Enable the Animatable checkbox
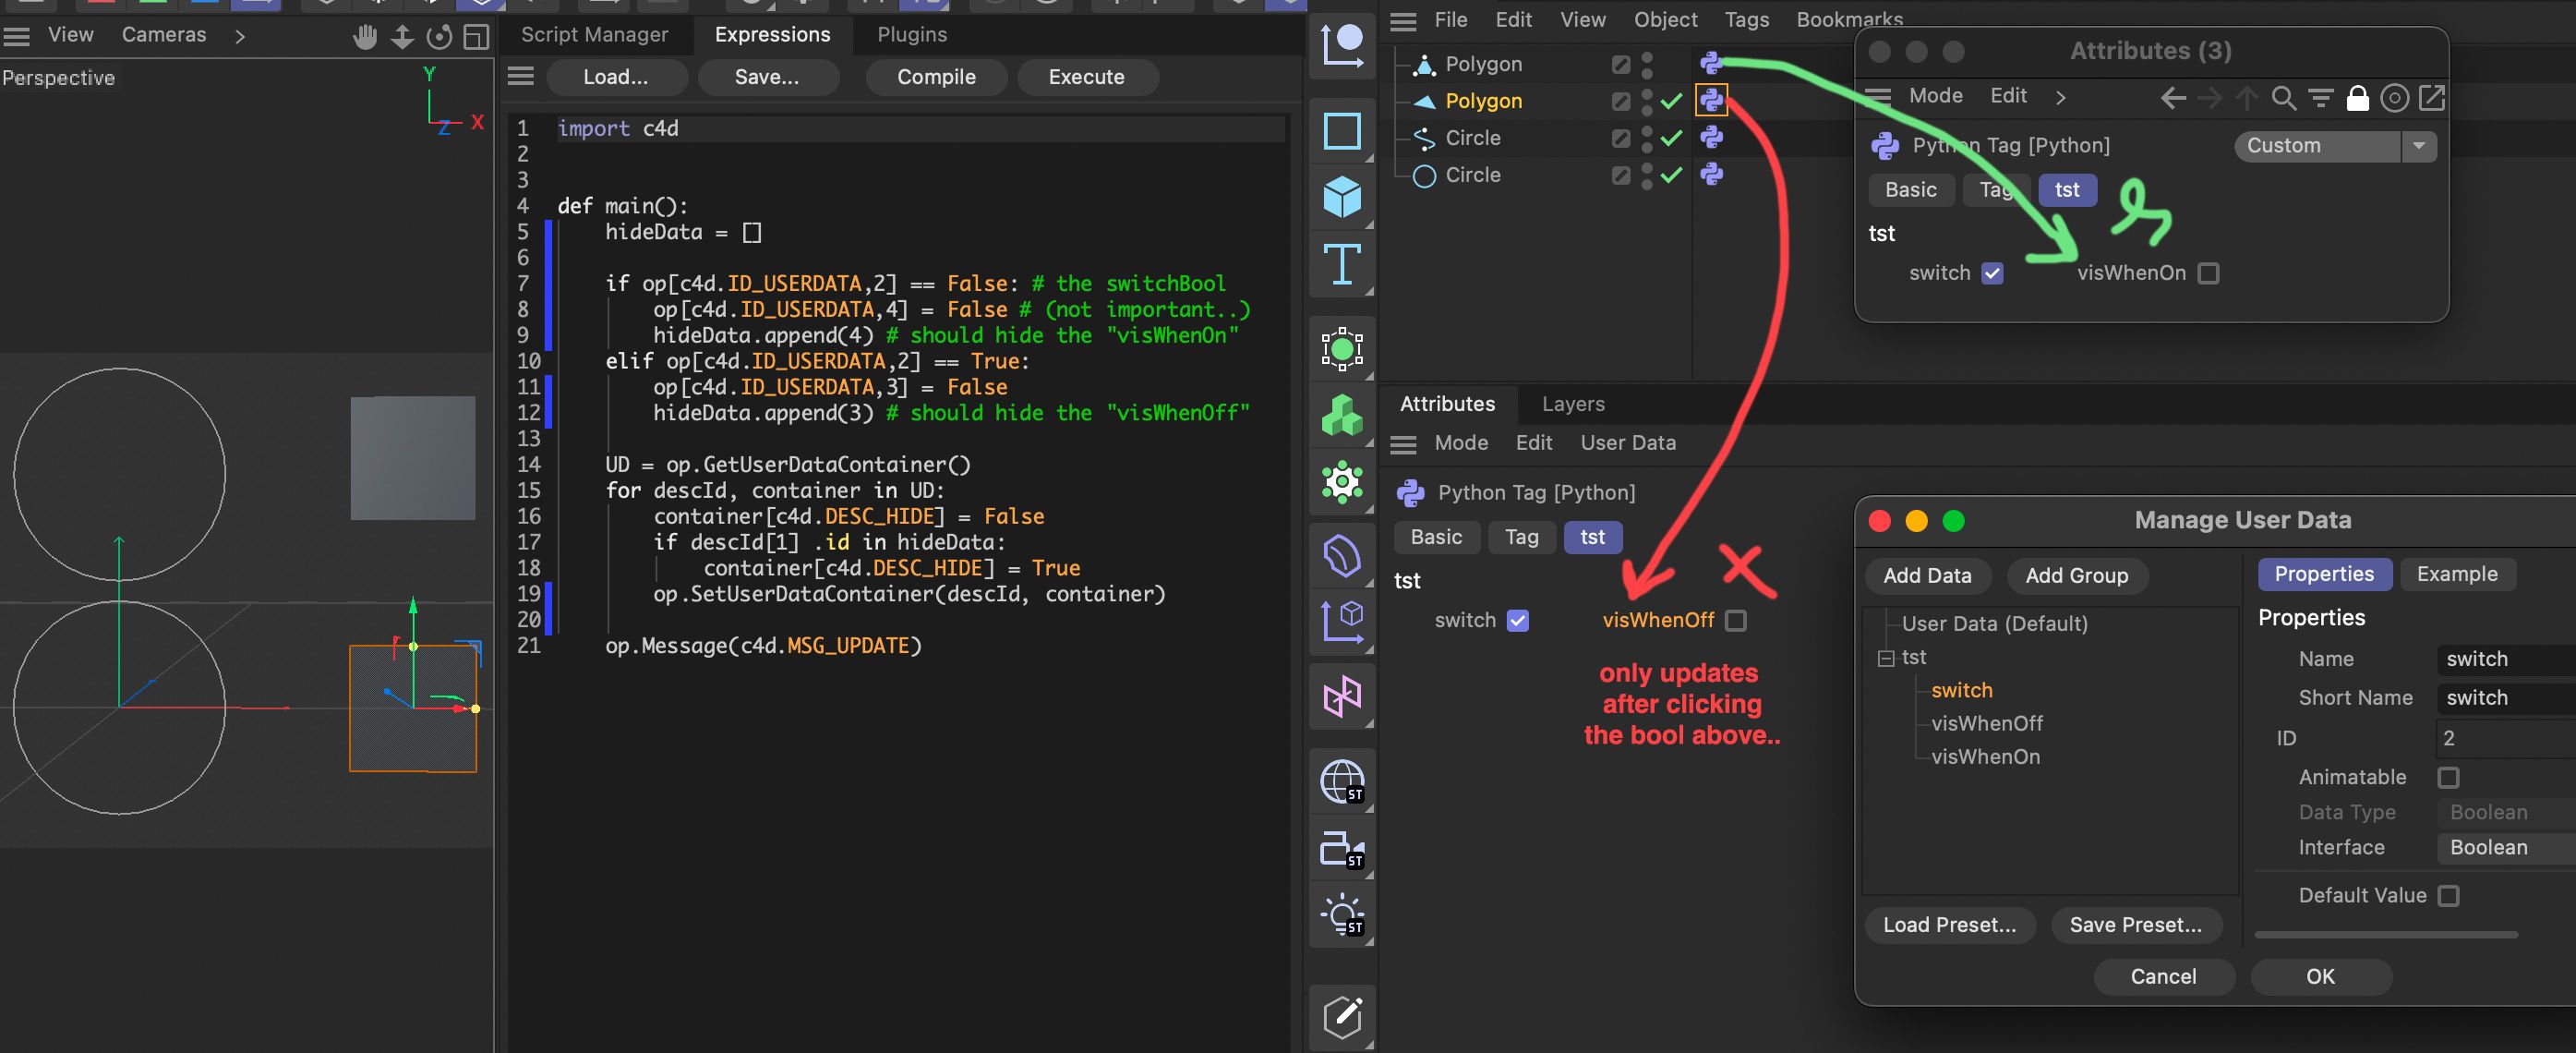Image resolution: width=2576 pixels, height=1053 pixels. [x=2448, y=777]
